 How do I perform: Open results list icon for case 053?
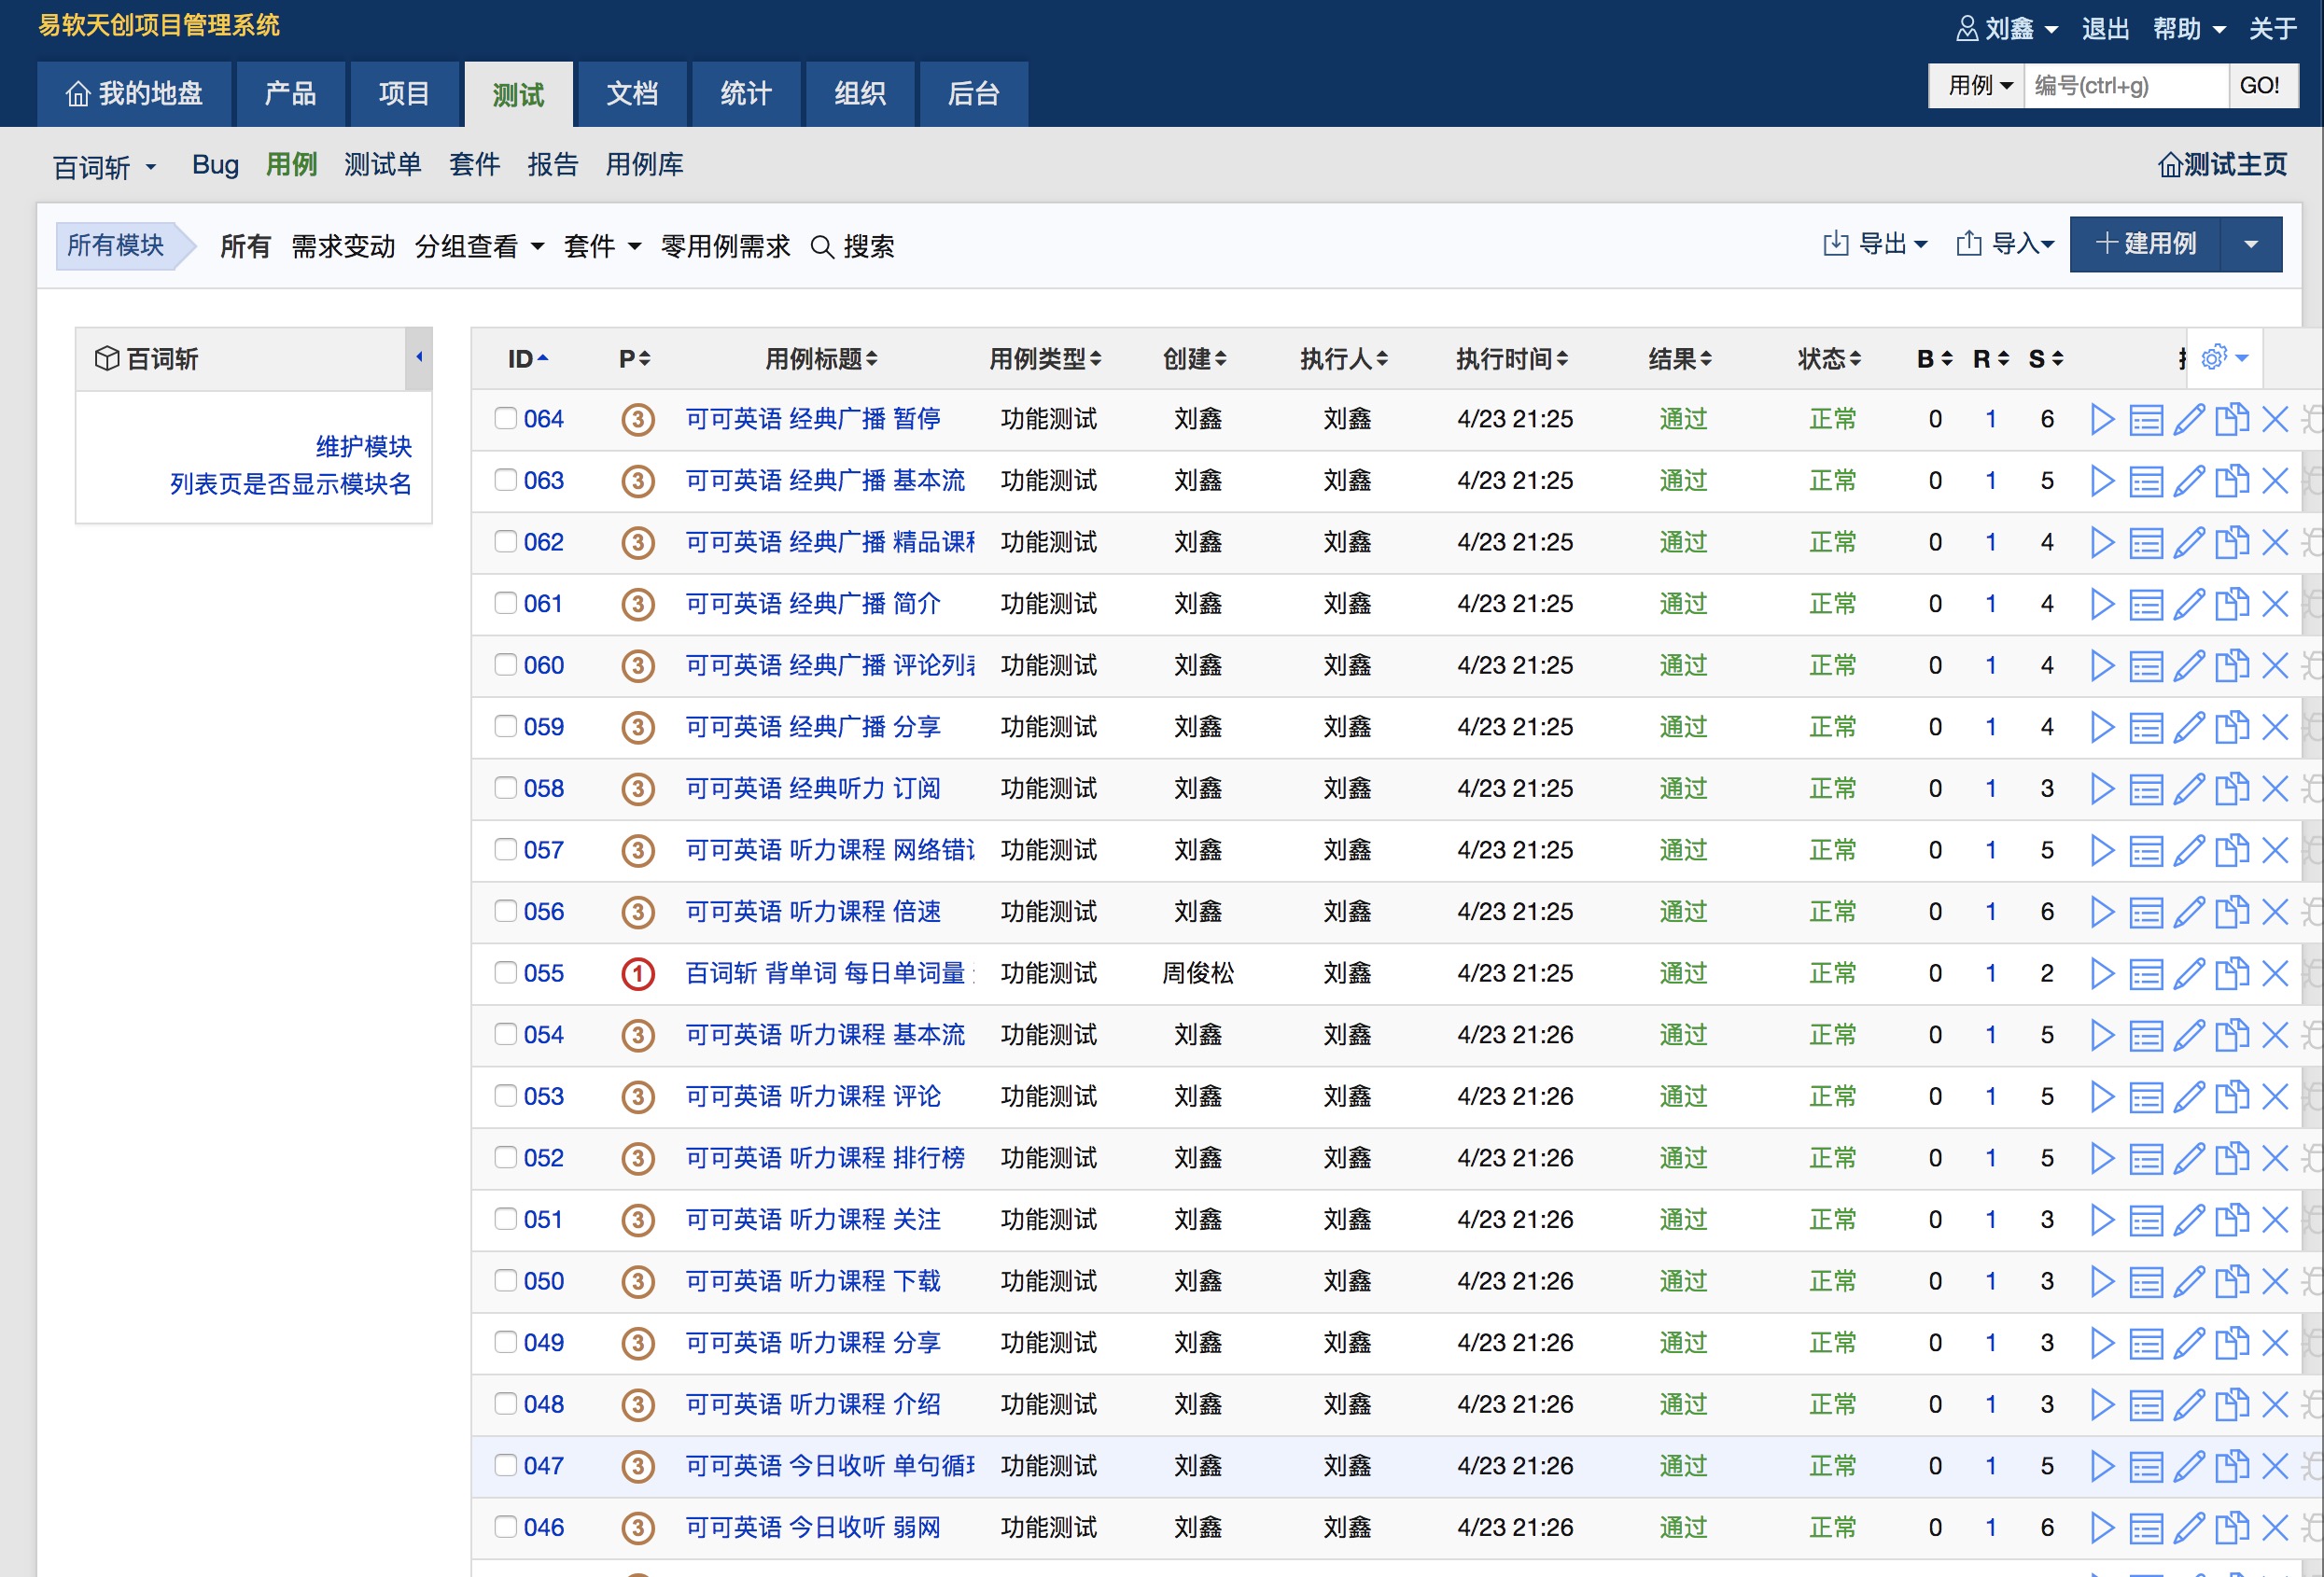click(2146, 1097)
